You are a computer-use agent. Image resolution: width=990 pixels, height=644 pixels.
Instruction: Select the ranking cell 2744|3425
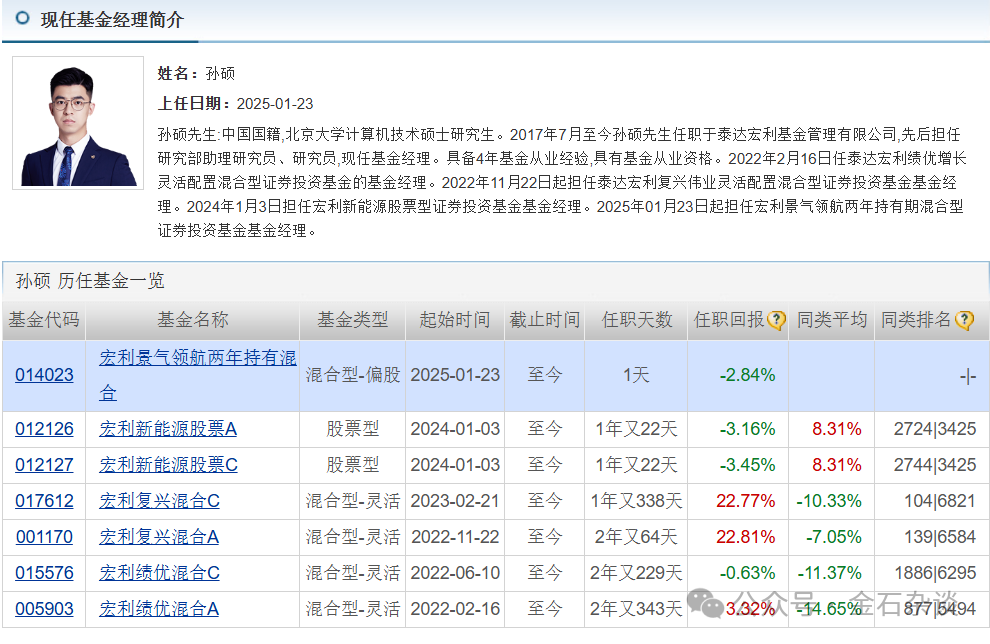pyautogui.click(x=934, y=465)
